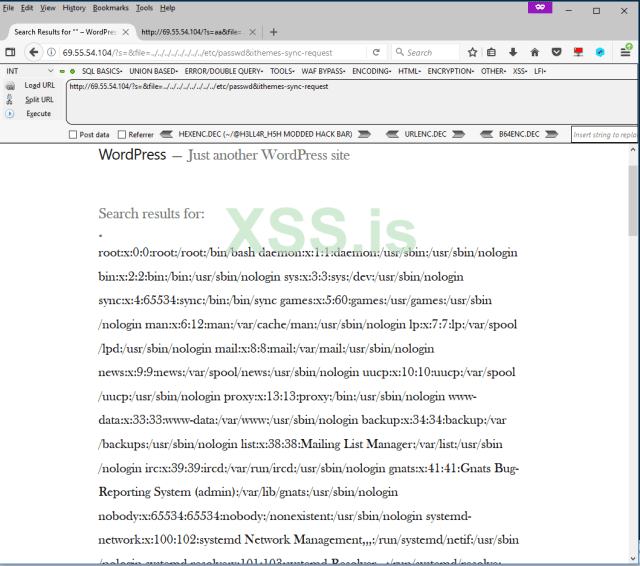Click the green dot HackBar indicator
Viewport: 640px width, 566px height.
pos(72,71)
